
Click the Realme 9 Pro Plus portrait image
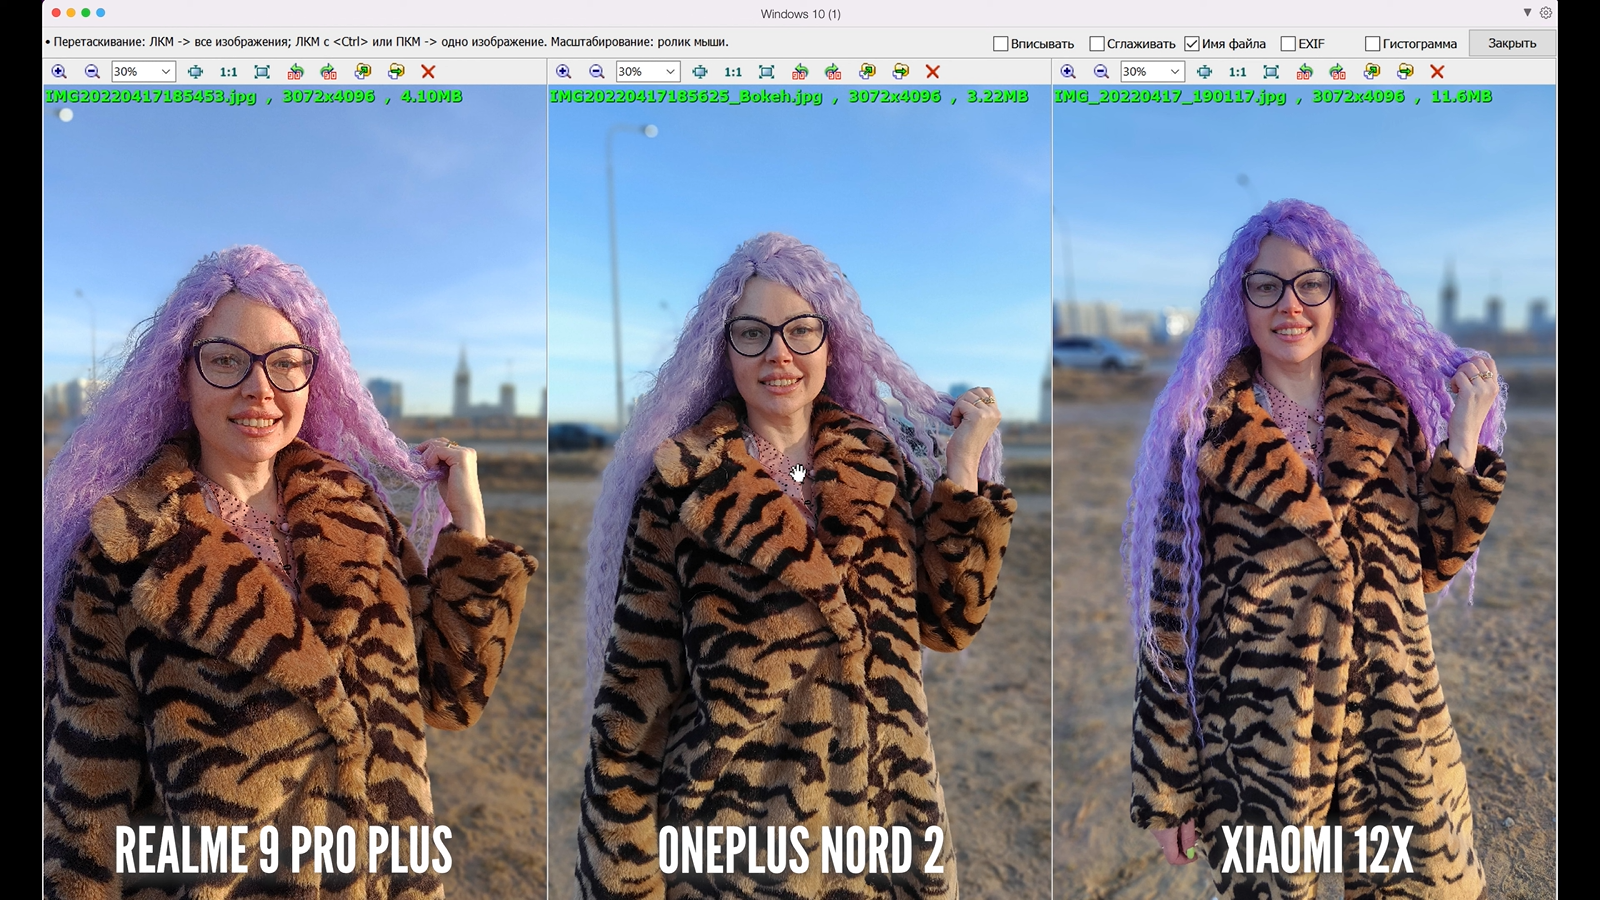pos(295,492)
